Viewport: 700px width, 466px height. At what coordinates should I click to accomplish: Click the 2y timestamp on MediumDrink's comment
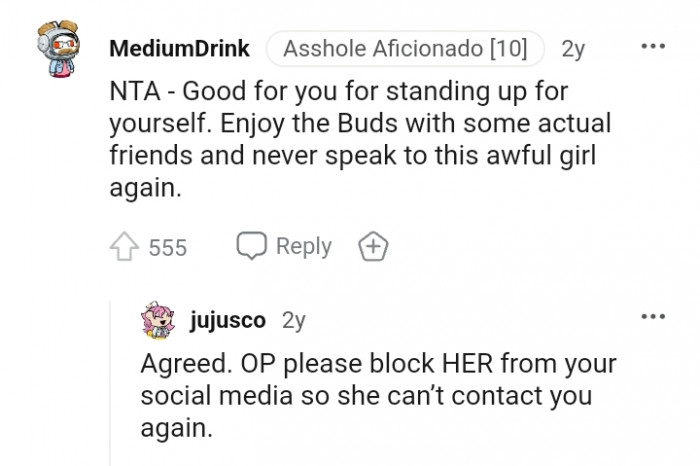click(574, 48)
